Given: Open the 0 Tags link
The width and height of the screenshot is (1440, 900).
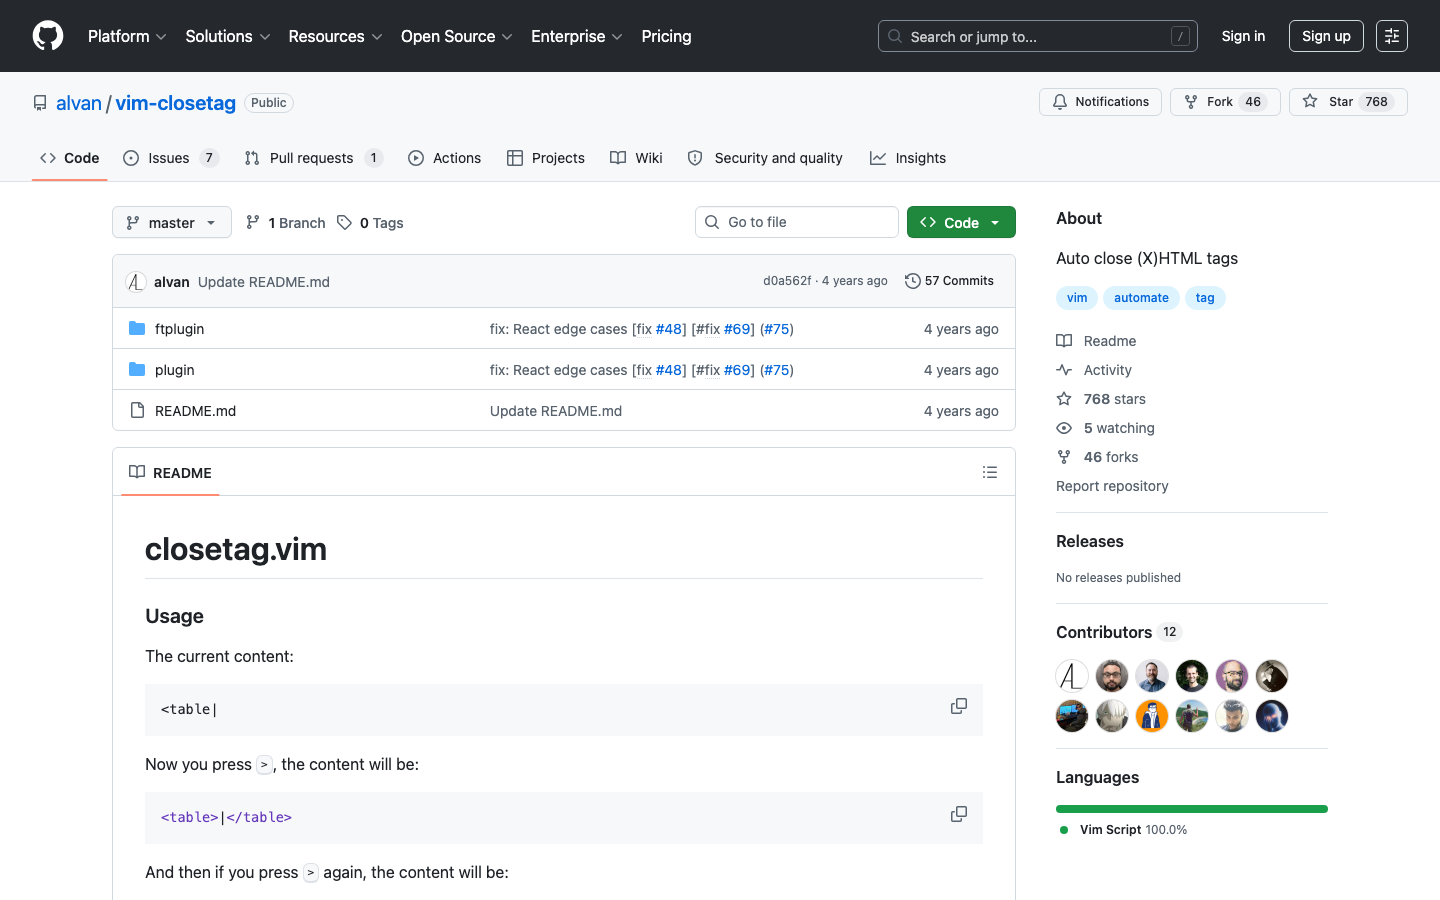Looking at the screenshot, I should pos(370,223).
